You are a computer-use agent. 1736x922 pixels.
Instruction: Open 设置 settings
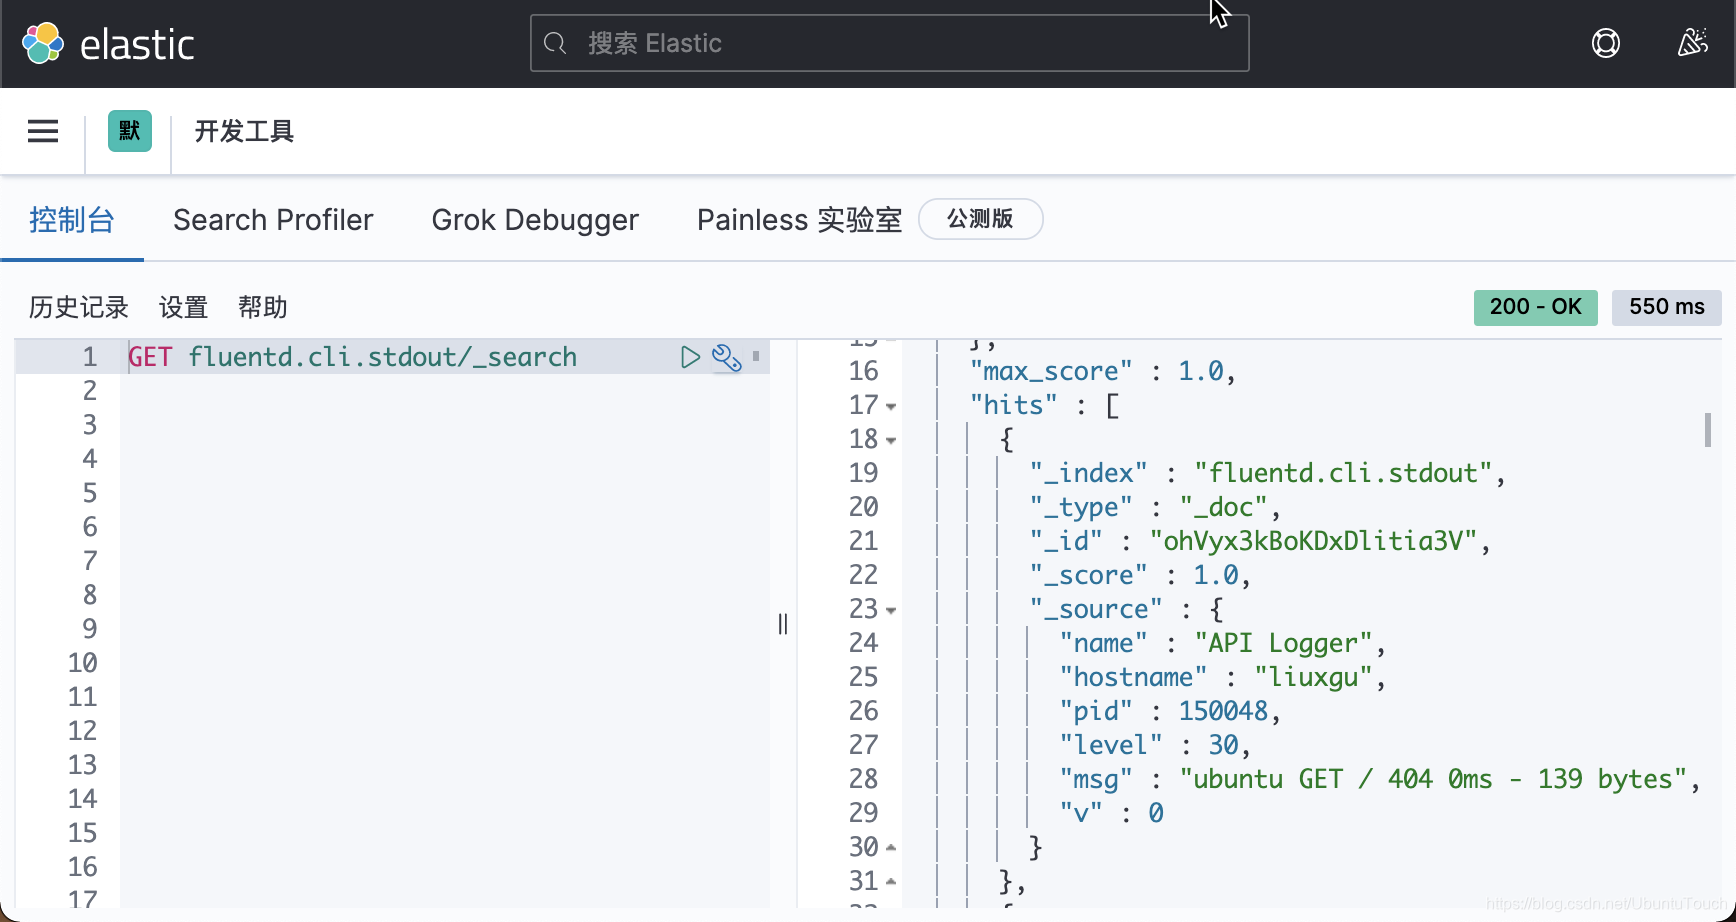click(183, 307)
